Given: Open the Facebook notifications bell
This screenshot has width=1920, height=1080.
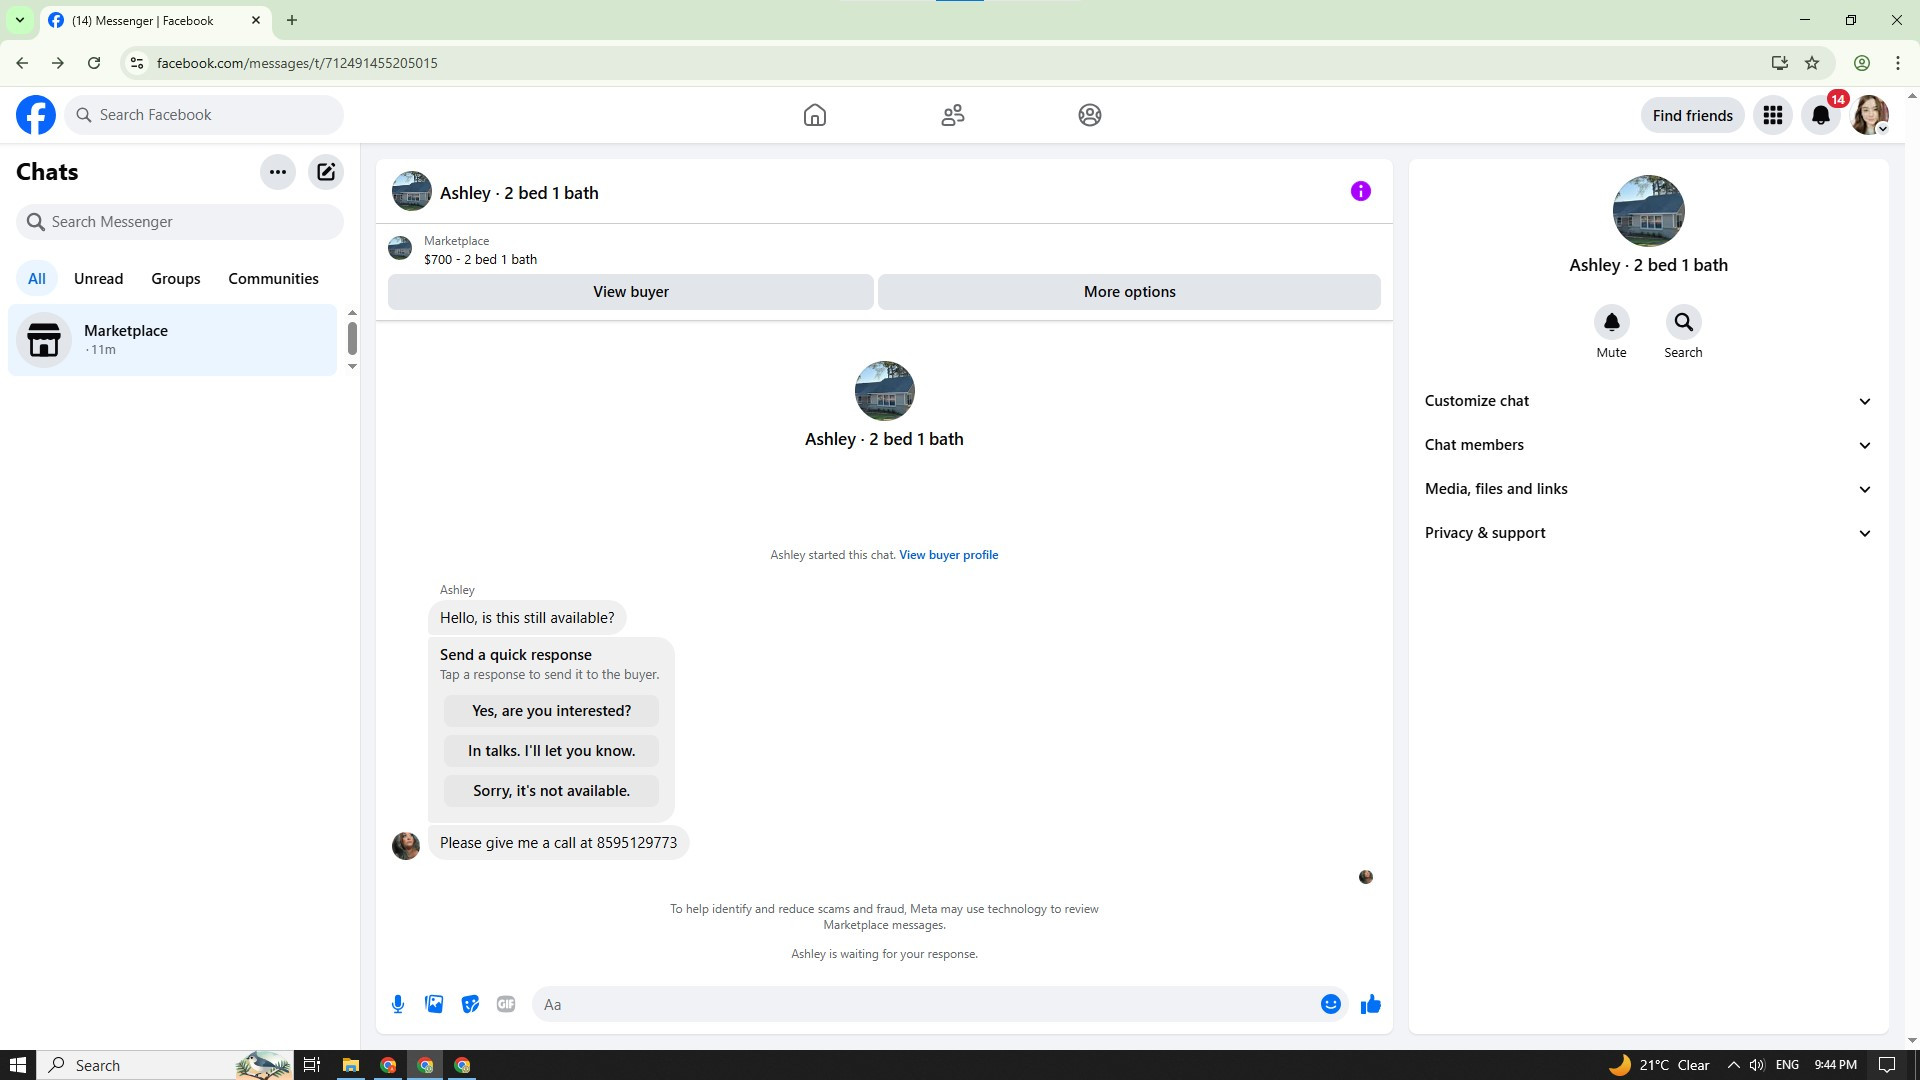Looking at the screenshot, I should [x=1821, y=115].
